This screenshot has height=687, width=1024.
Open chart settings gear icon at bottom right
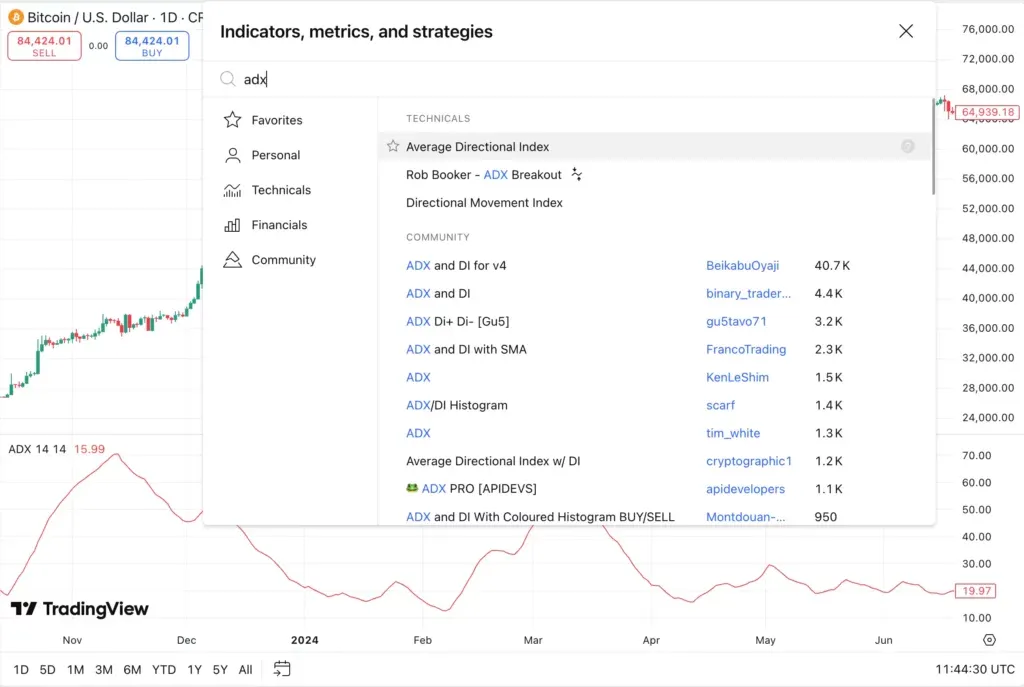coord(989,640)
